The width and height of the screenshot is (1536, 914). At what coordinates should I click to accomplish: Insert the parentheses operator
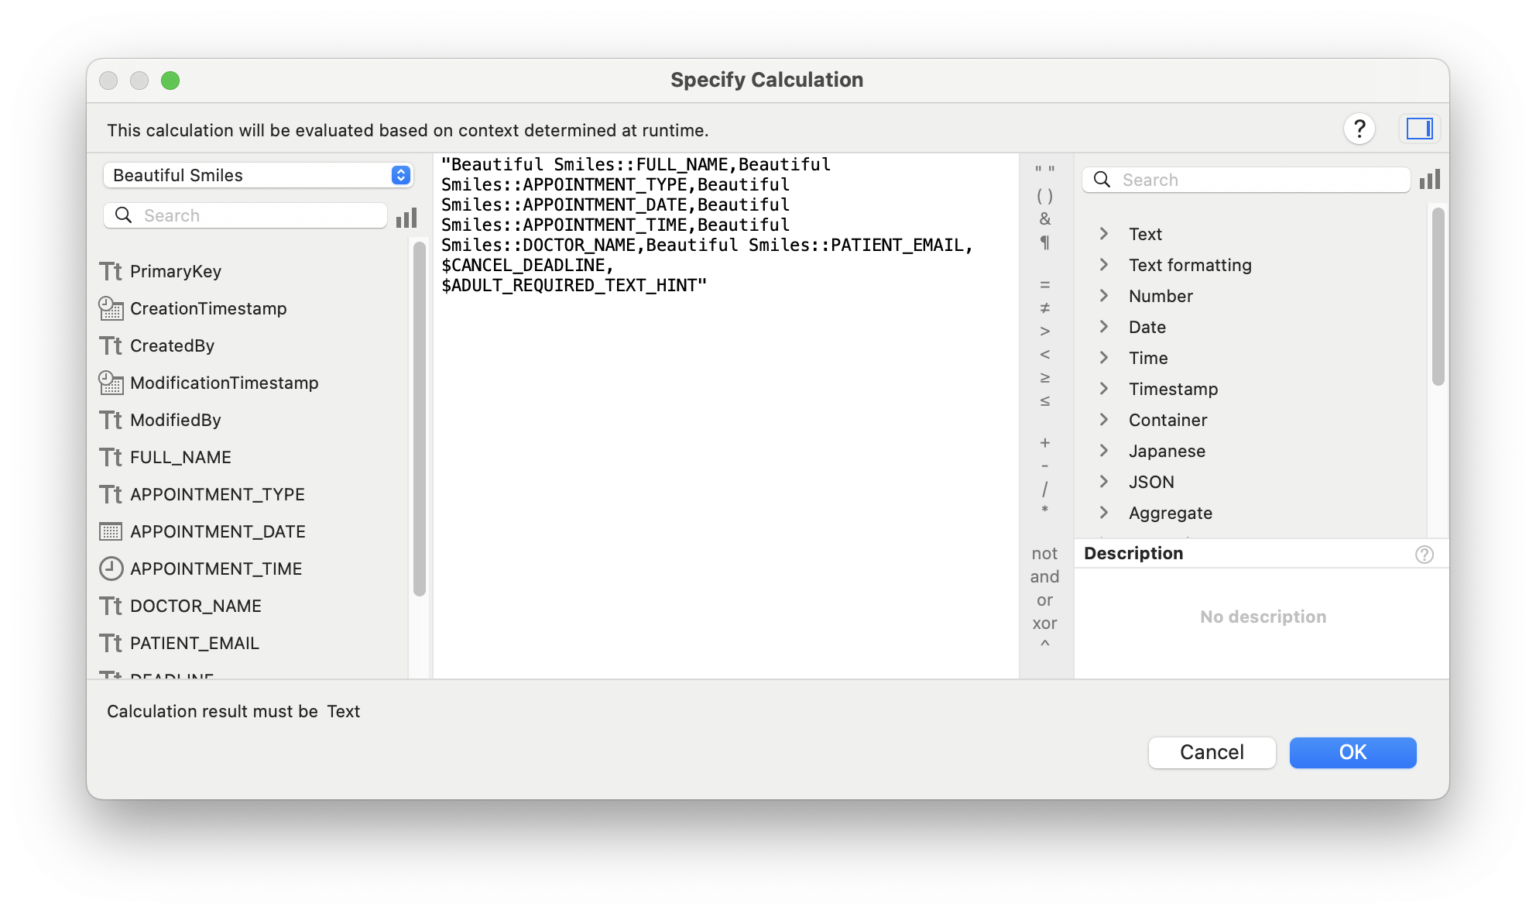coord(1044,195)
